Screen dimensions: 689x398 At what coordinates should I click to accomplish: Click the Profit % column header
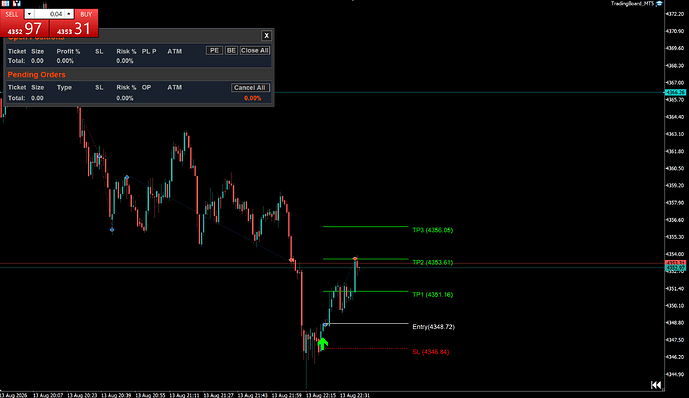[69, 51]
